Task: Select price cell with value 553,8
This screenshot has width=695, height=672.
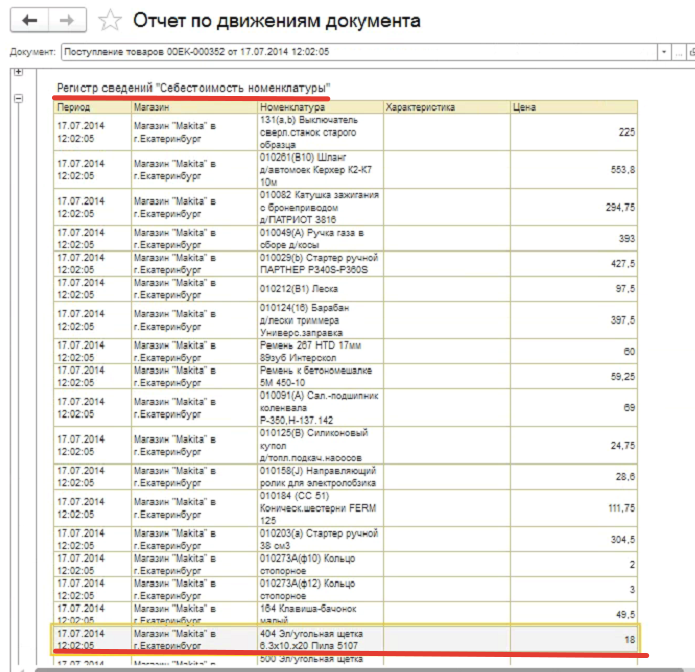Action: (x=574, y=170)
